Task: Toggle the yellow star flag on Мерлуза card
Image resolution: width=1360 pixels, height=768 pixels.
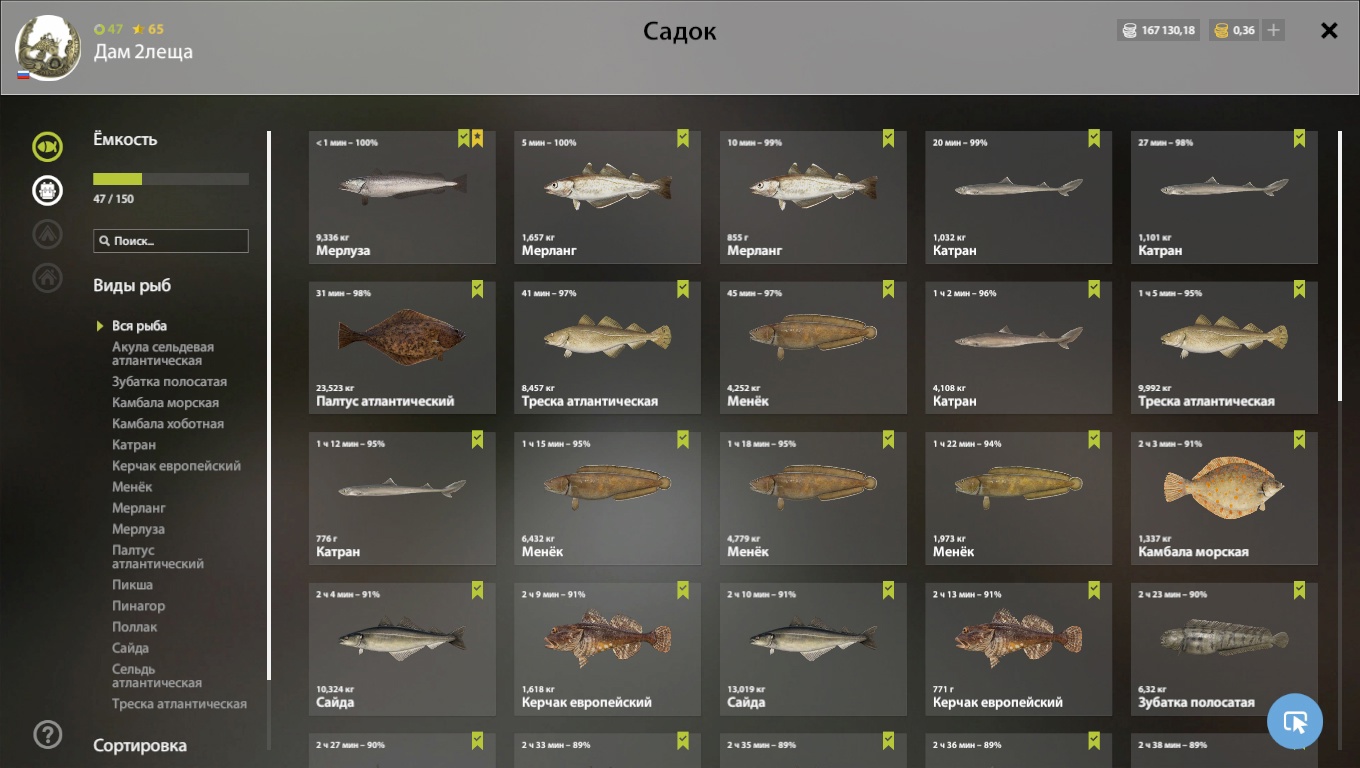Action: 477,138
